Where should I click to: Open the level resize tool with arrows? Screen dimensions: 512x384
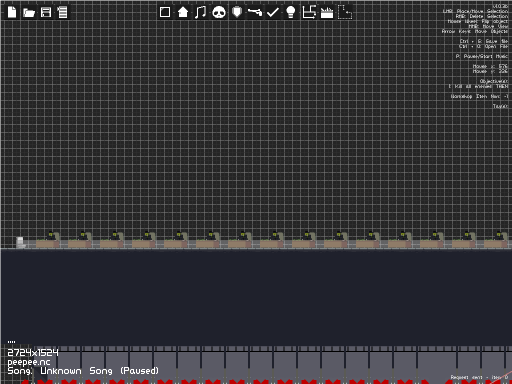pos(309,12)
